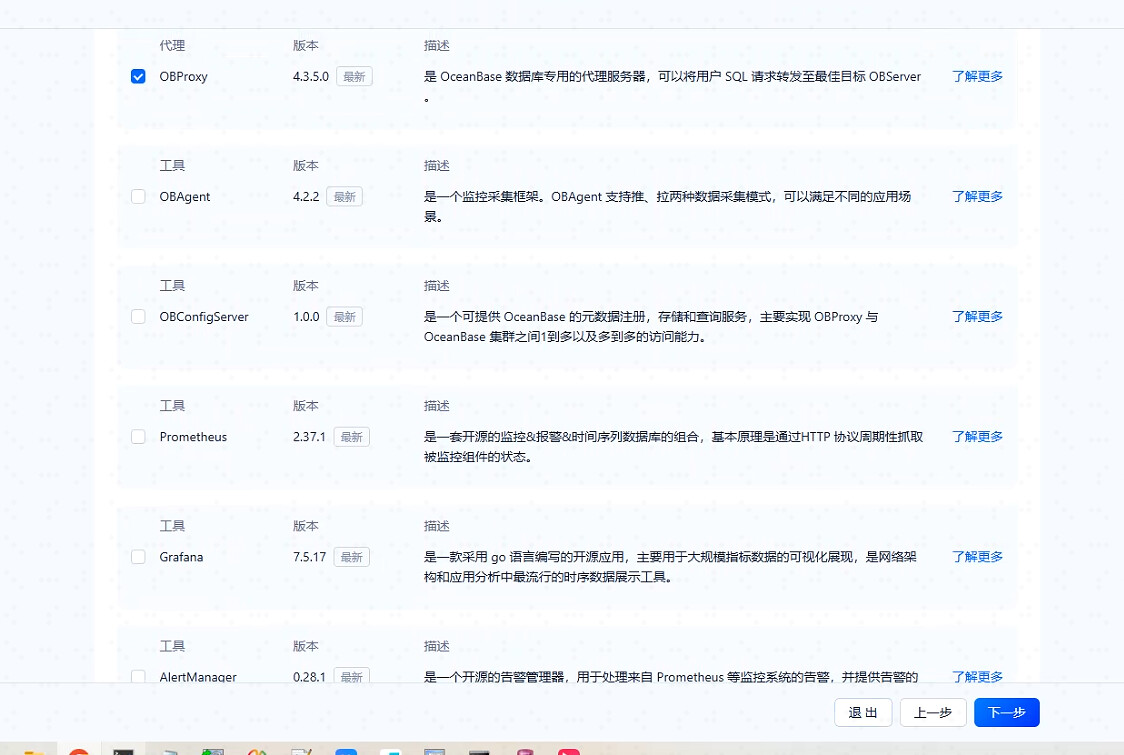1124x755 pixels.
Task: Click the orange round icon in taskbar
Action: pyautogui.click(x=79, y=751)
